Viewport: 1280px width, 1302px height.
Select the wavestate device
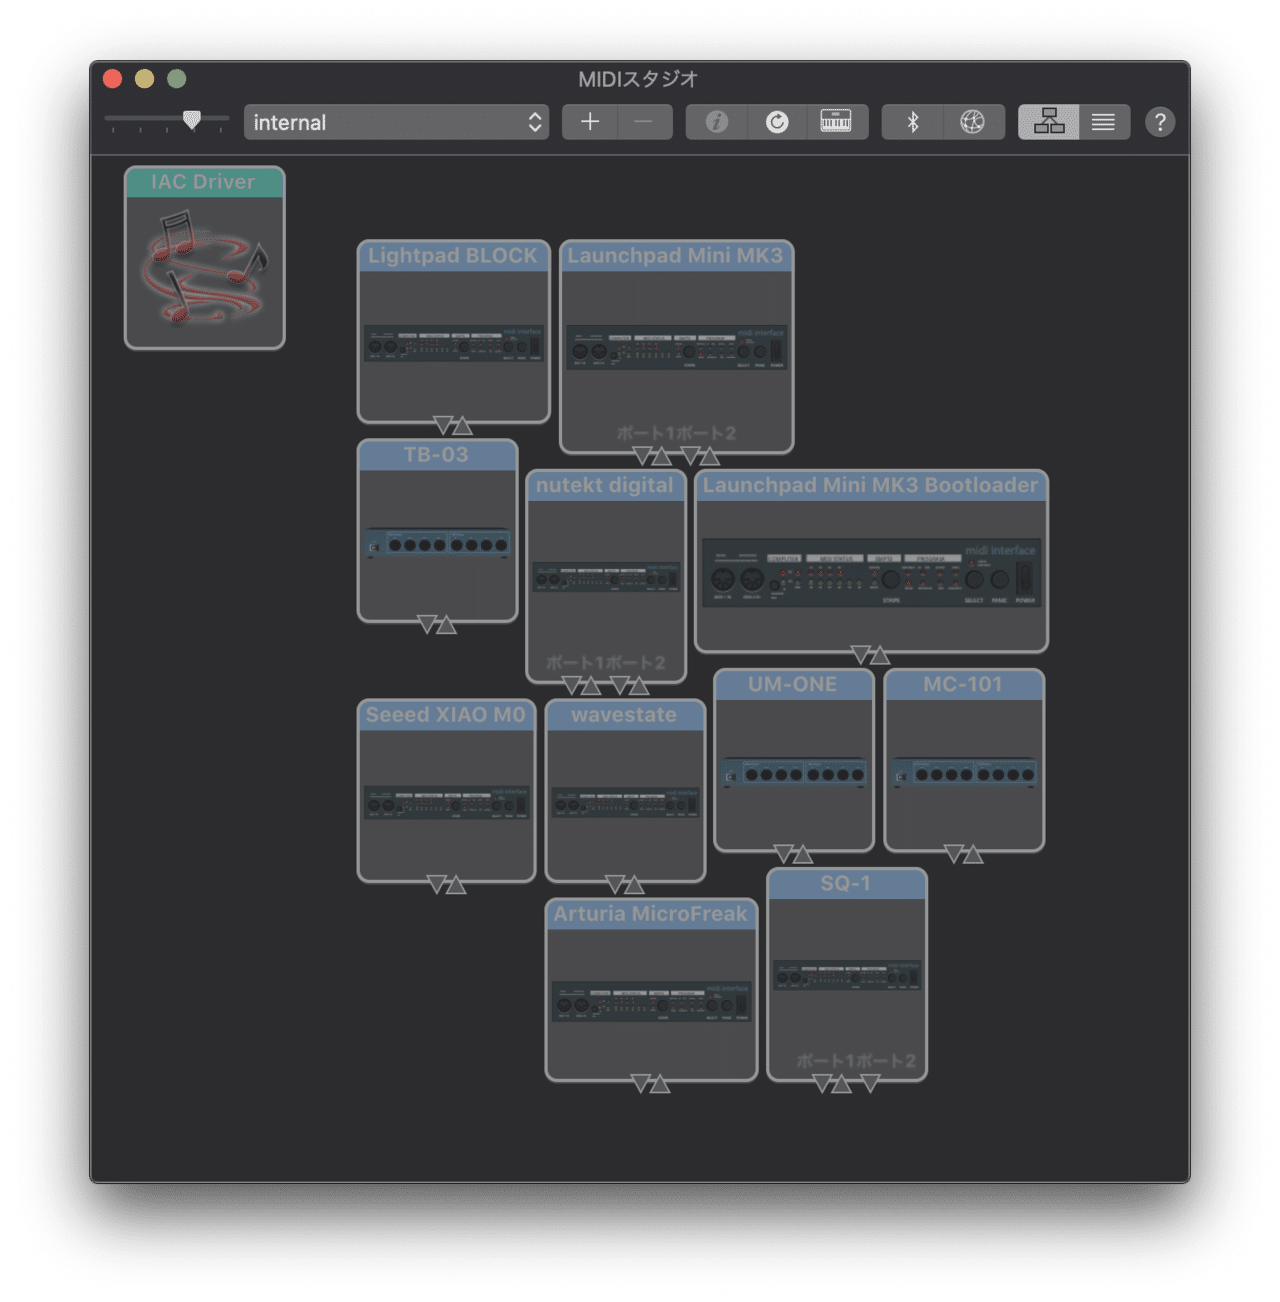point(625,790)
